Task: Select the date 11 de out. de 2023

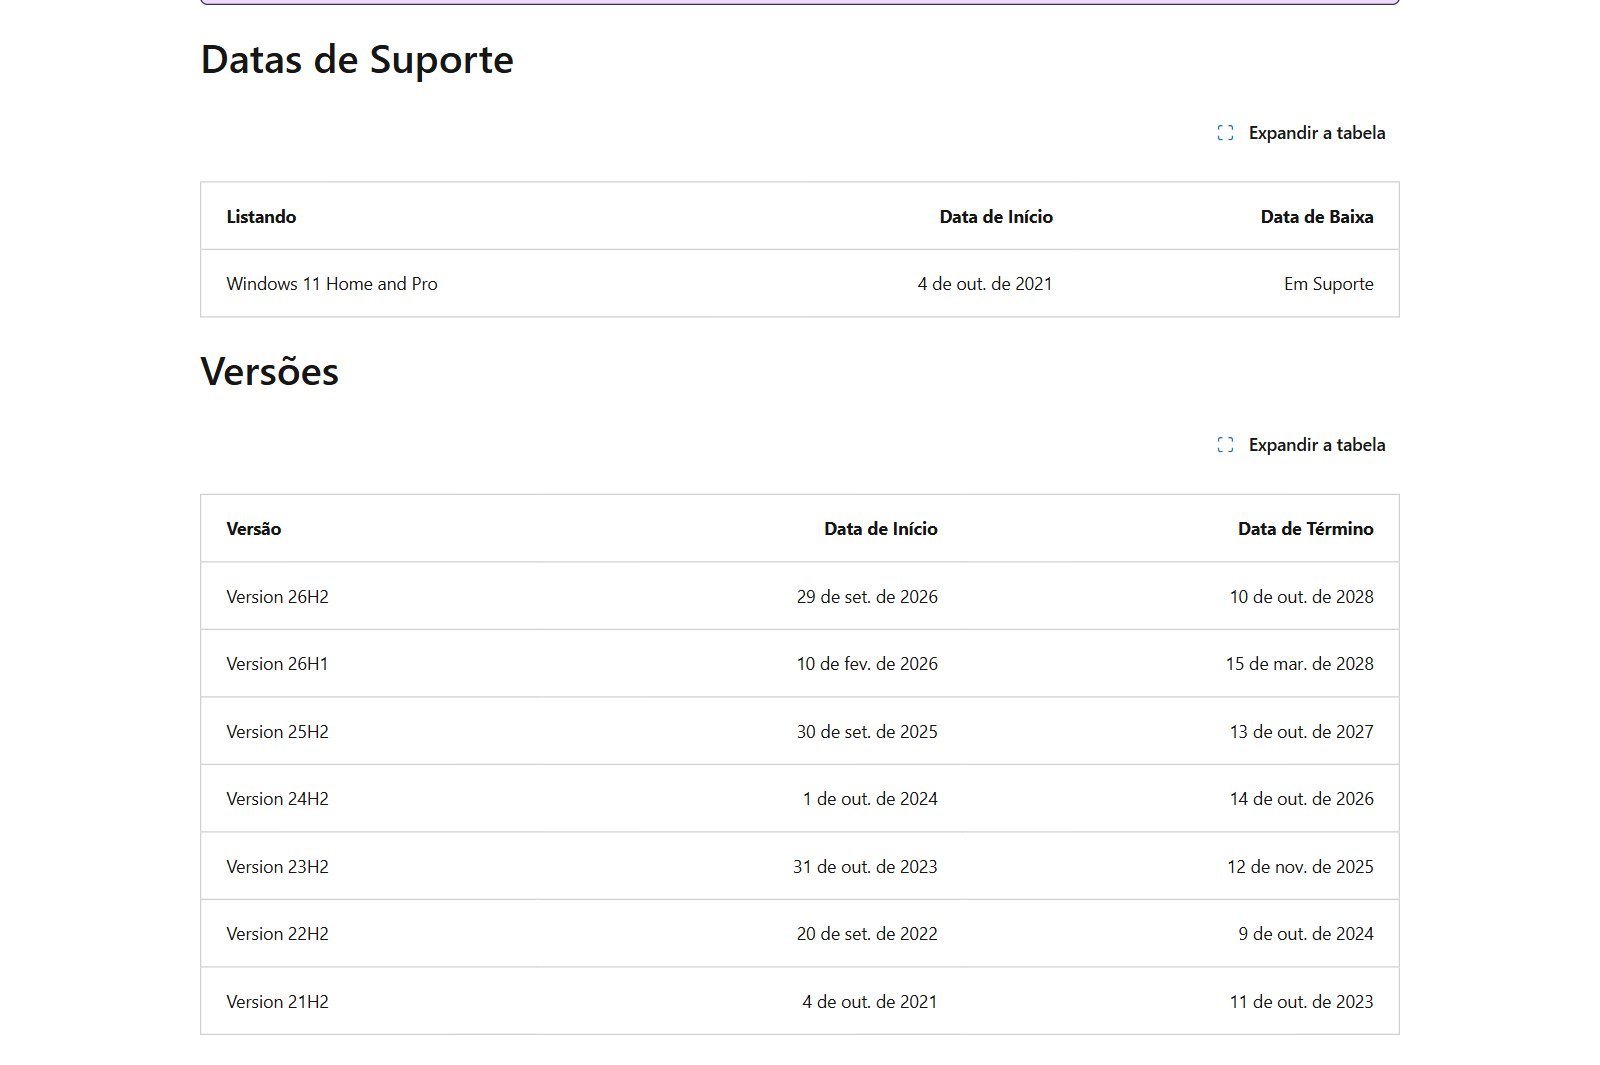Action: tap(1302, 1002)
